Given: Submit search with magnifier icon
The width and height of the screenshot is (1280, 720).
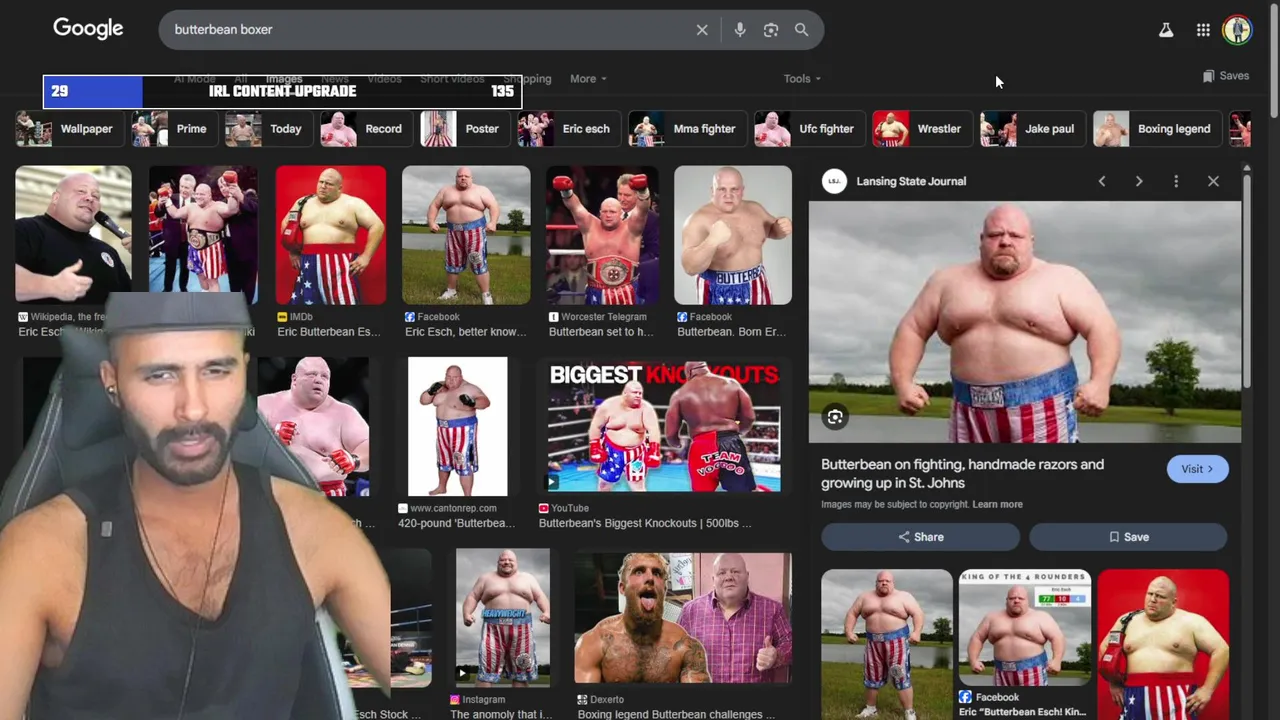Looking at the screenshot, I should coord(801,30).
